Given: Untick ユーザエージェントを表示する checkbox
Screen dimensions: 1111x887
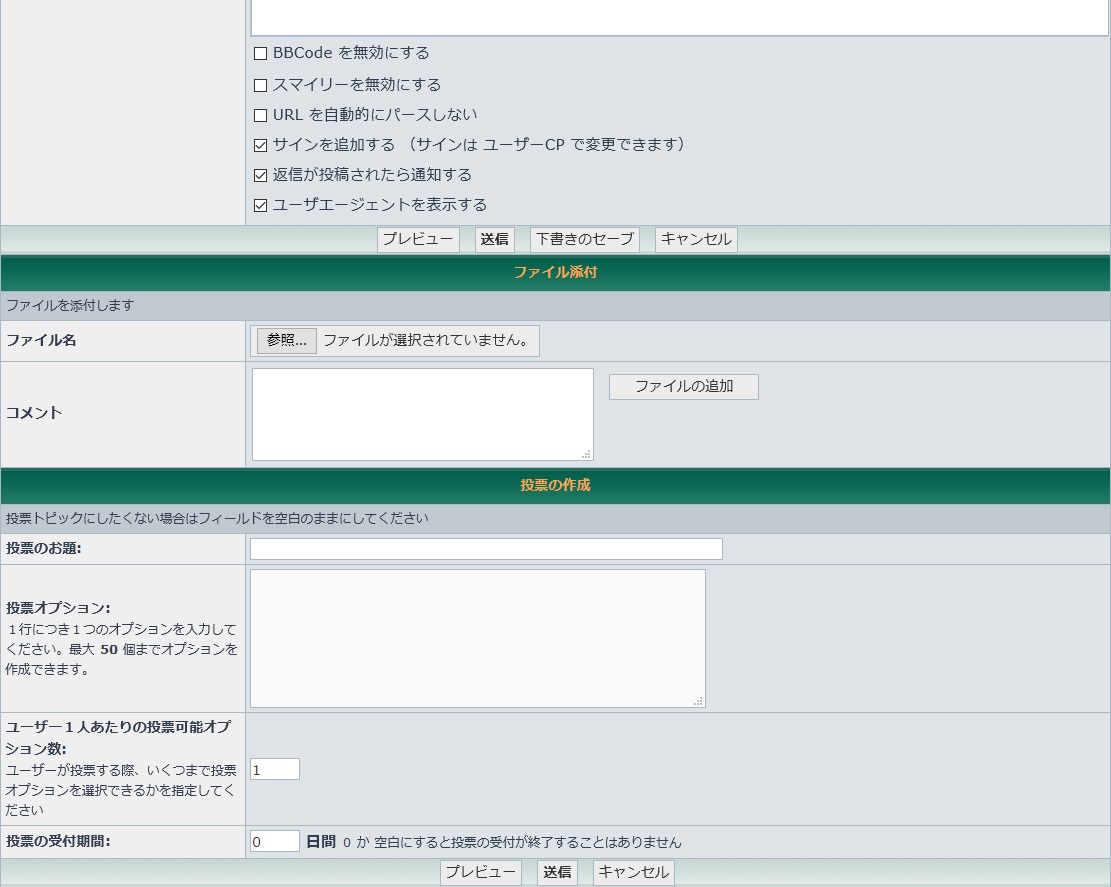Looking at the screenshot, I should pyautogui.click(x=261, y=206).
